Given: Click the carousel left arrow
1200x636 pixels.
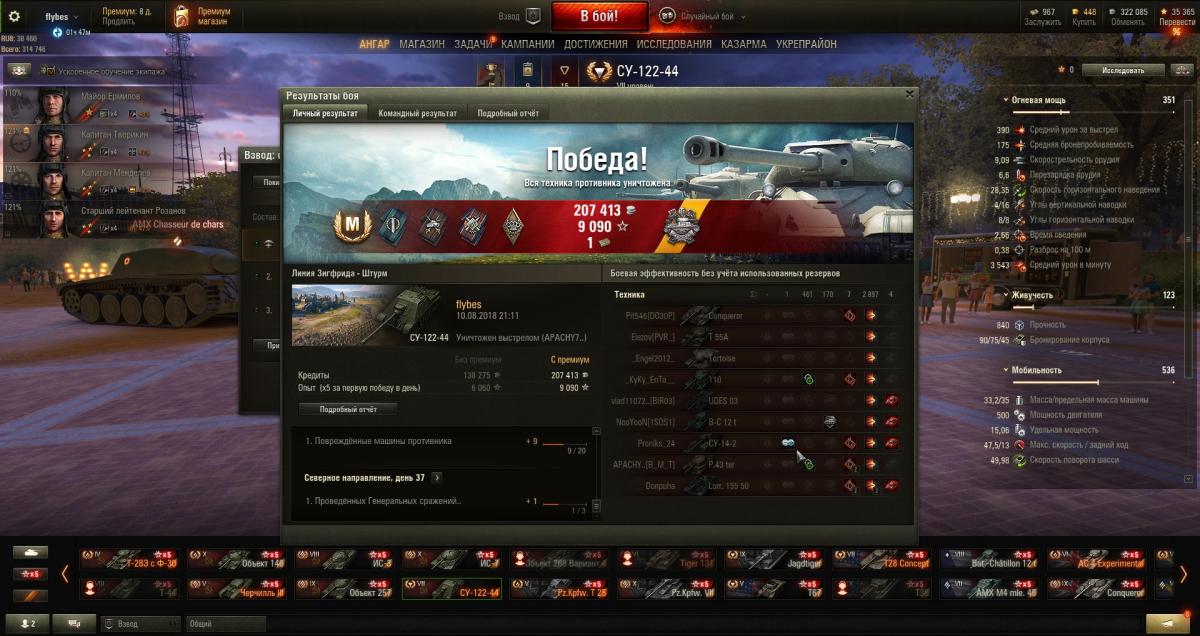Looking at the screenshot, I should (64, 574).
